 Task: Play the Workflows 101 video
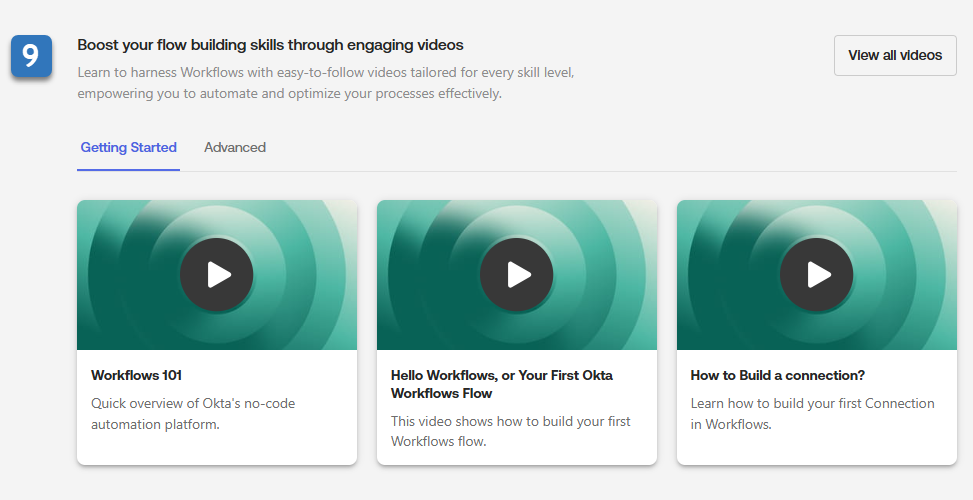pyautogui.click(x=216, y=275)
